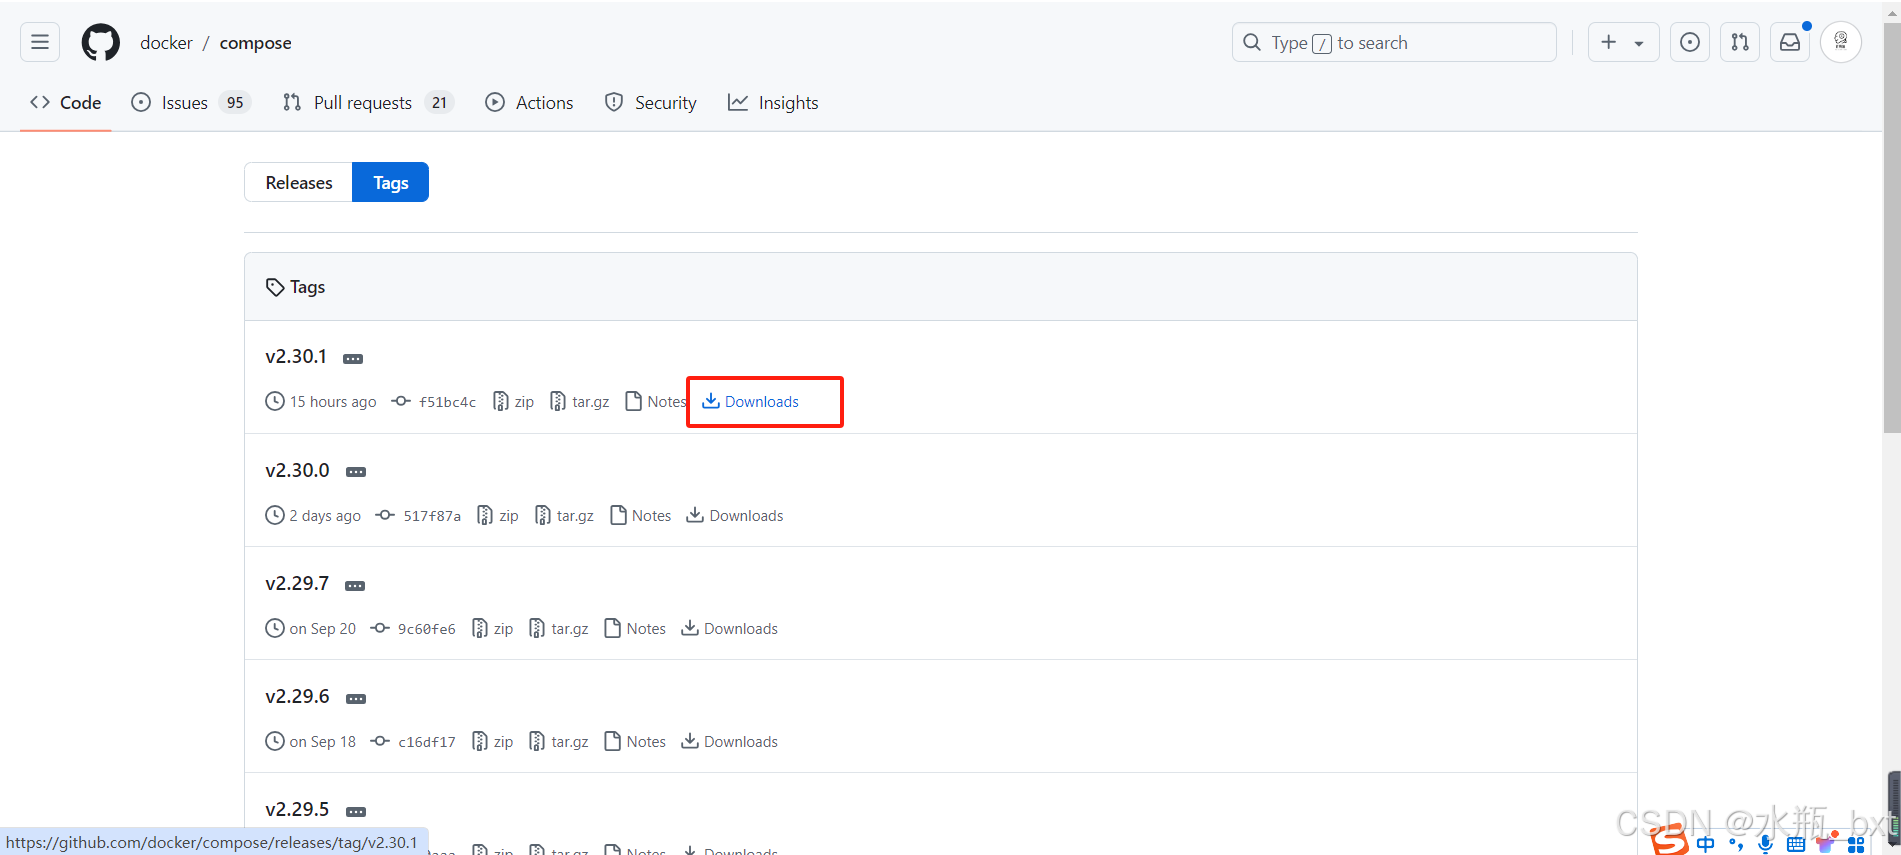The height and width of the screenshot is (855, 1901).
Task: Download zip for v2.30.0
Action: [498, 516]
